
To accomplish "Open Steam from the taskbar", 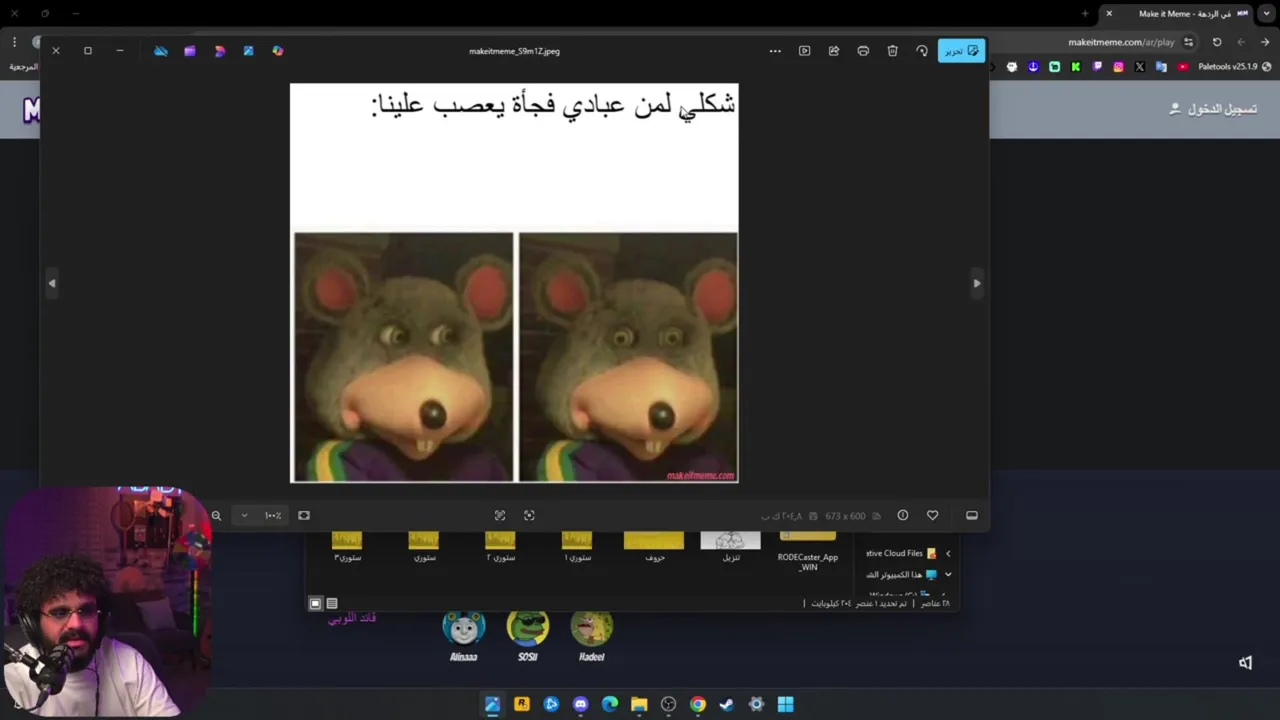I will pos(727,704).
